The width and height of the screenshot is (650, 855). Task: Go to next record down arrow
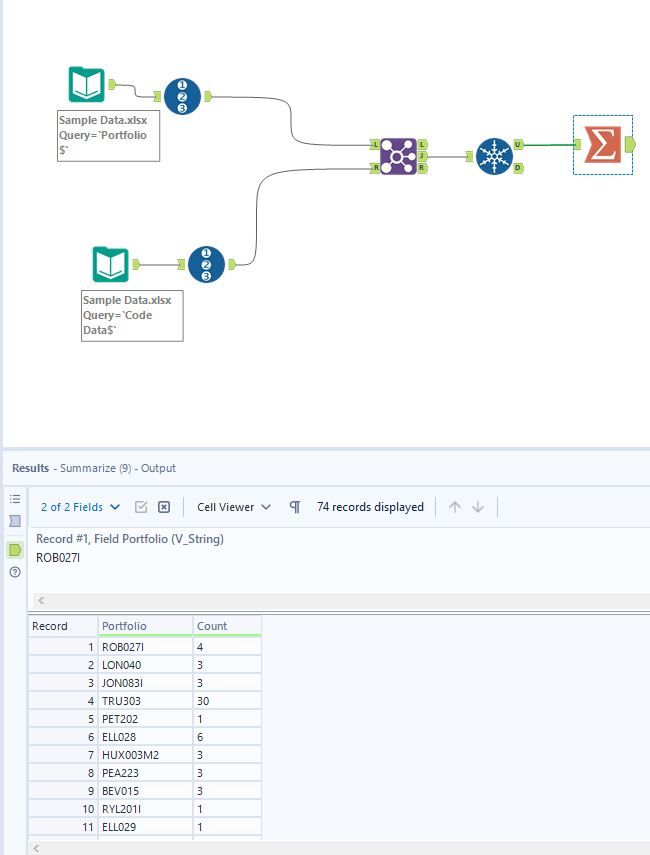click(x=478, y=507)
